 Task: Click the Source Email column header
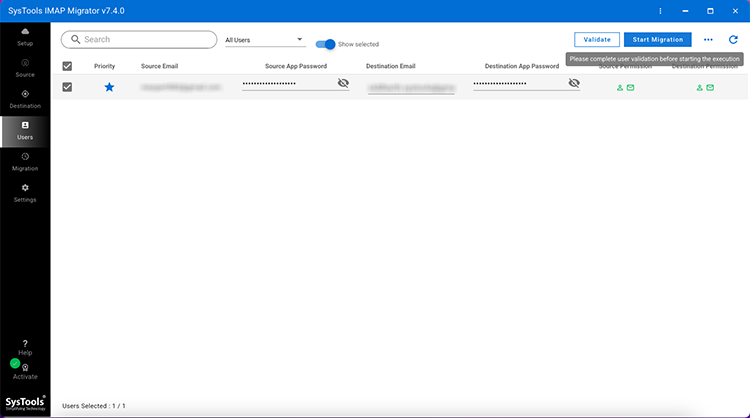coord(159,66)
